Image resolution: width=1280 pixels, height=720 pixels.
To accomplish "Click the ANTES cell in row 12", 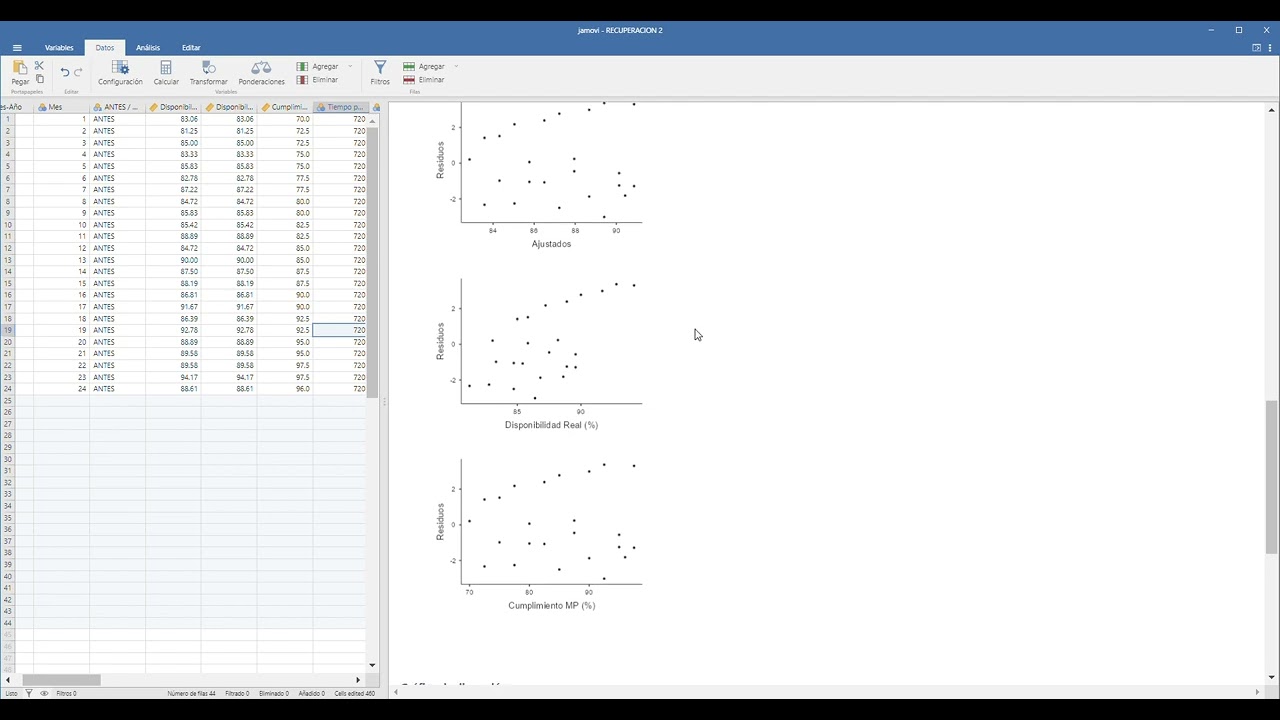I will click(117, 248).
